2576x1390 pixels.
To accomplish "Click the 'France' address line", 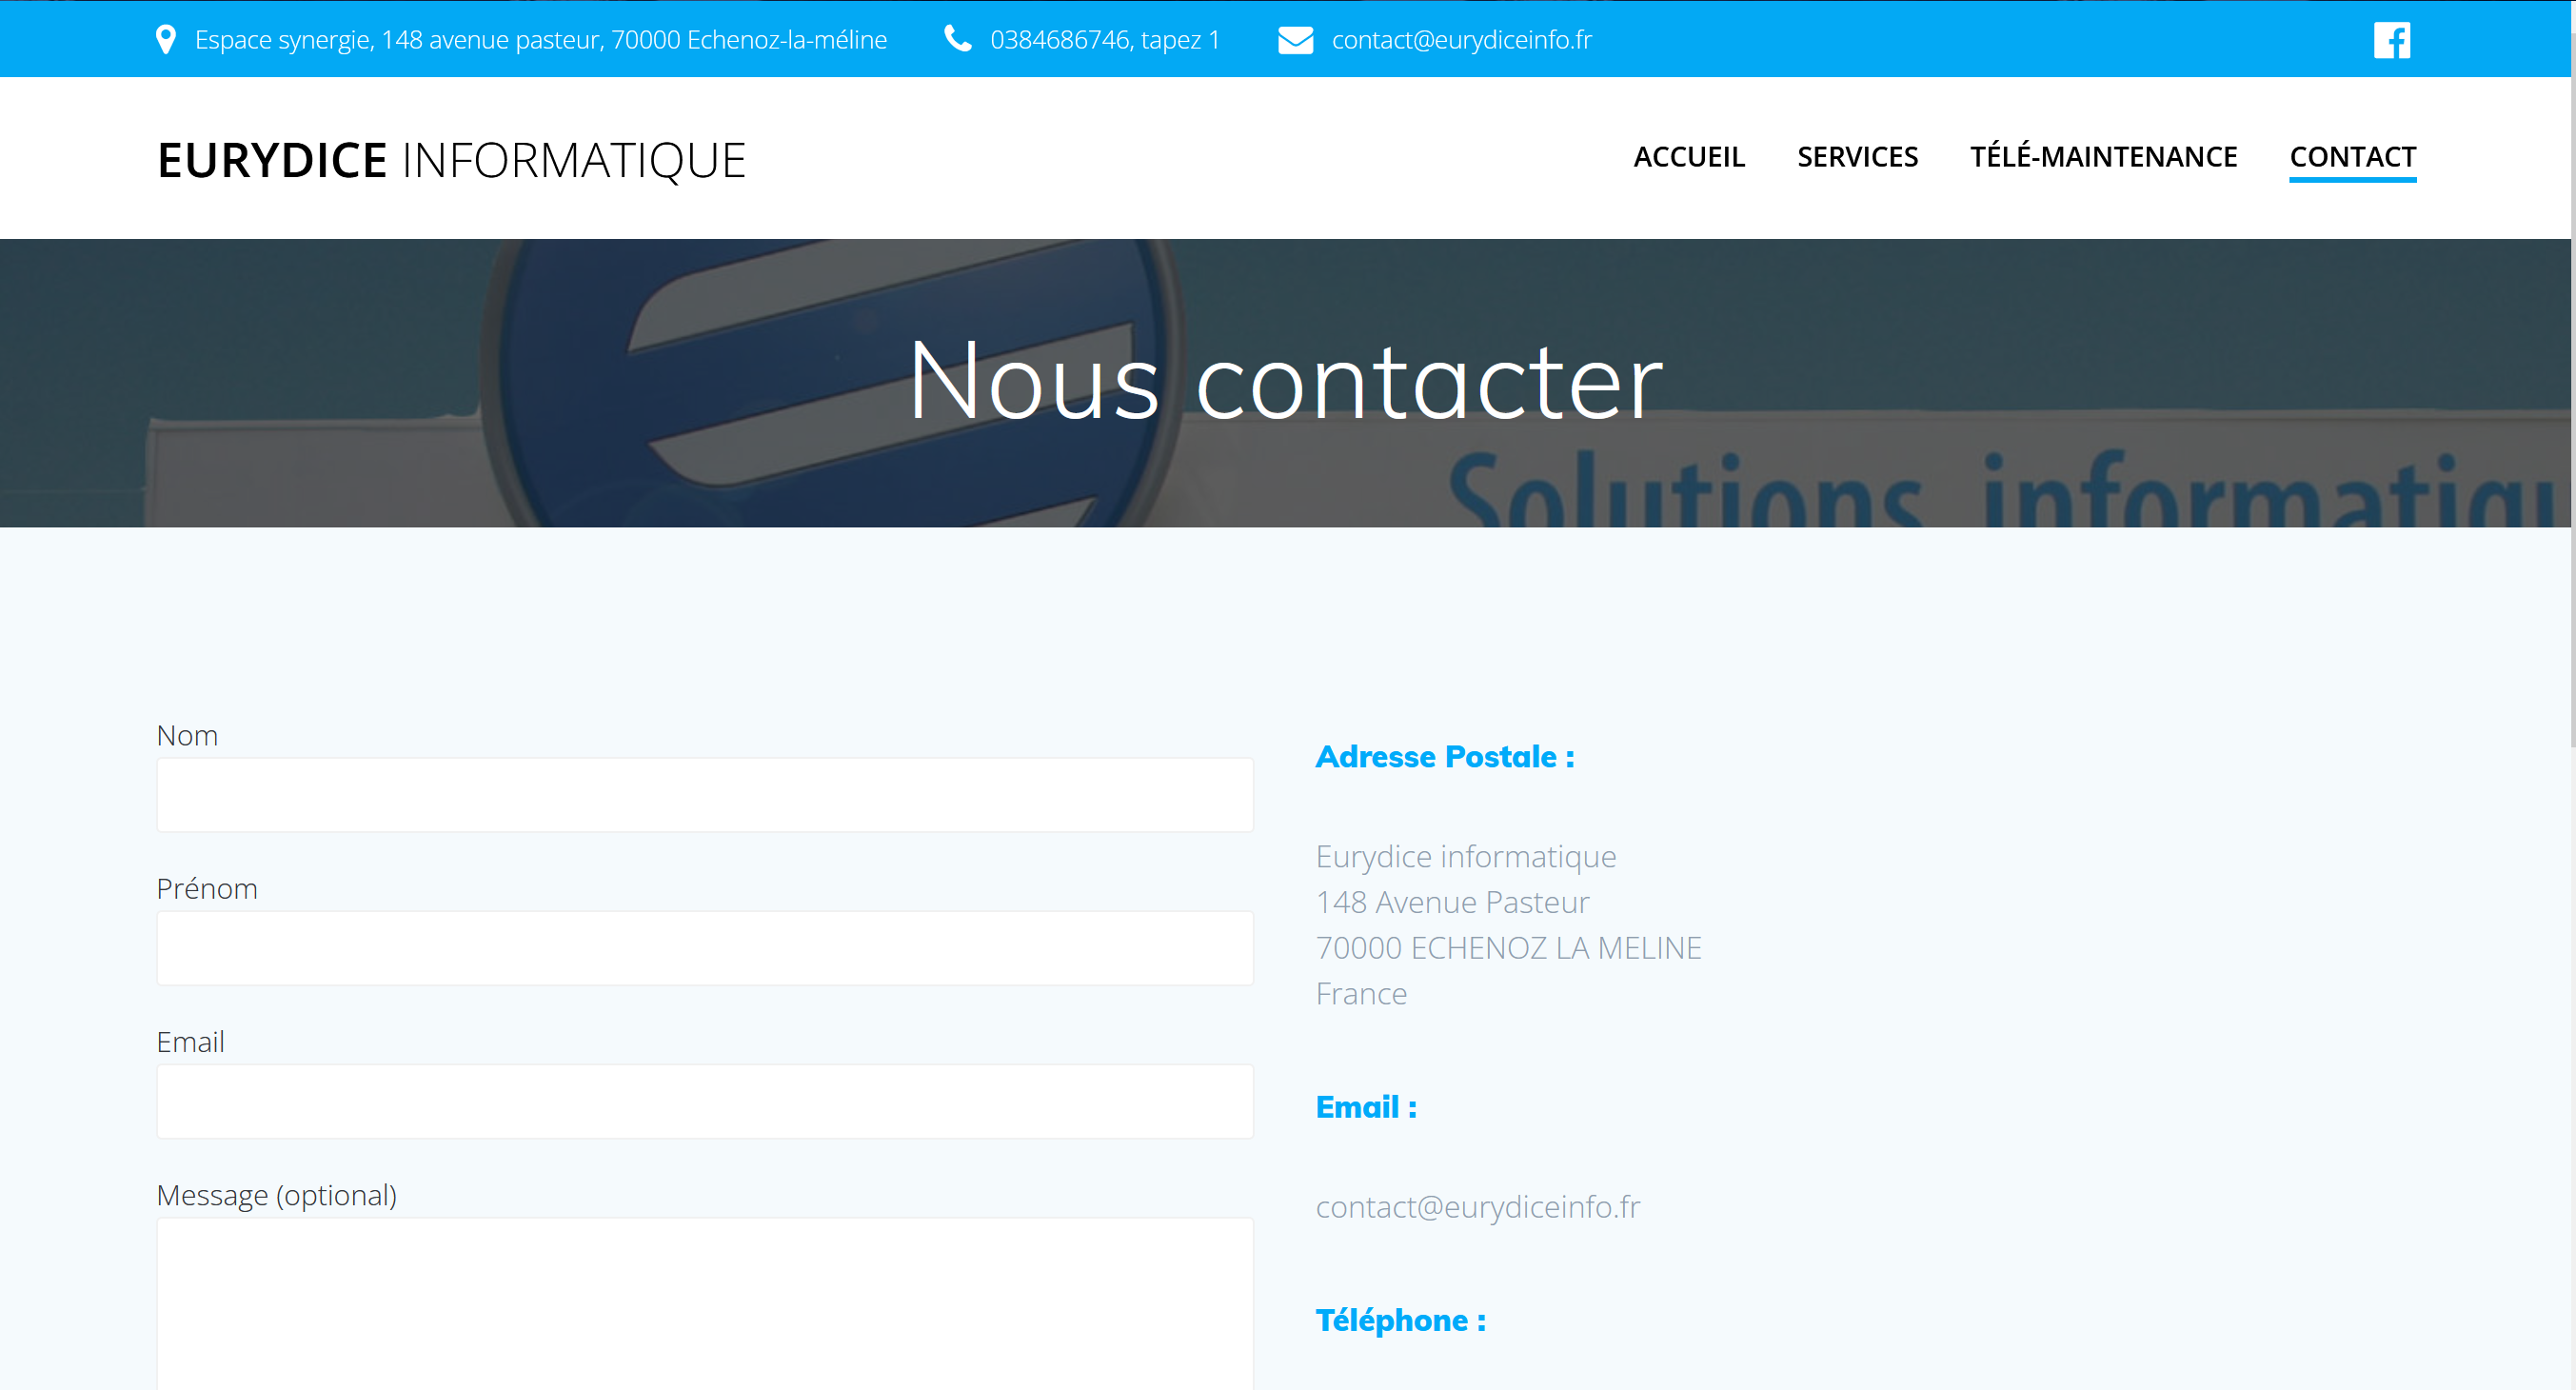I will (1361, 994).
